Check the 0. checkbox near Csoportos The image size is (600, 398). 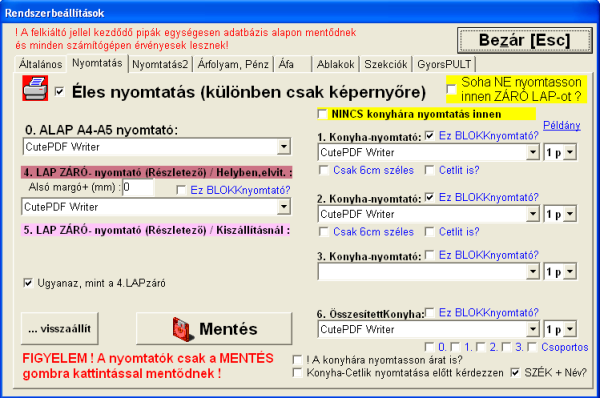click(x=429, y=347)
